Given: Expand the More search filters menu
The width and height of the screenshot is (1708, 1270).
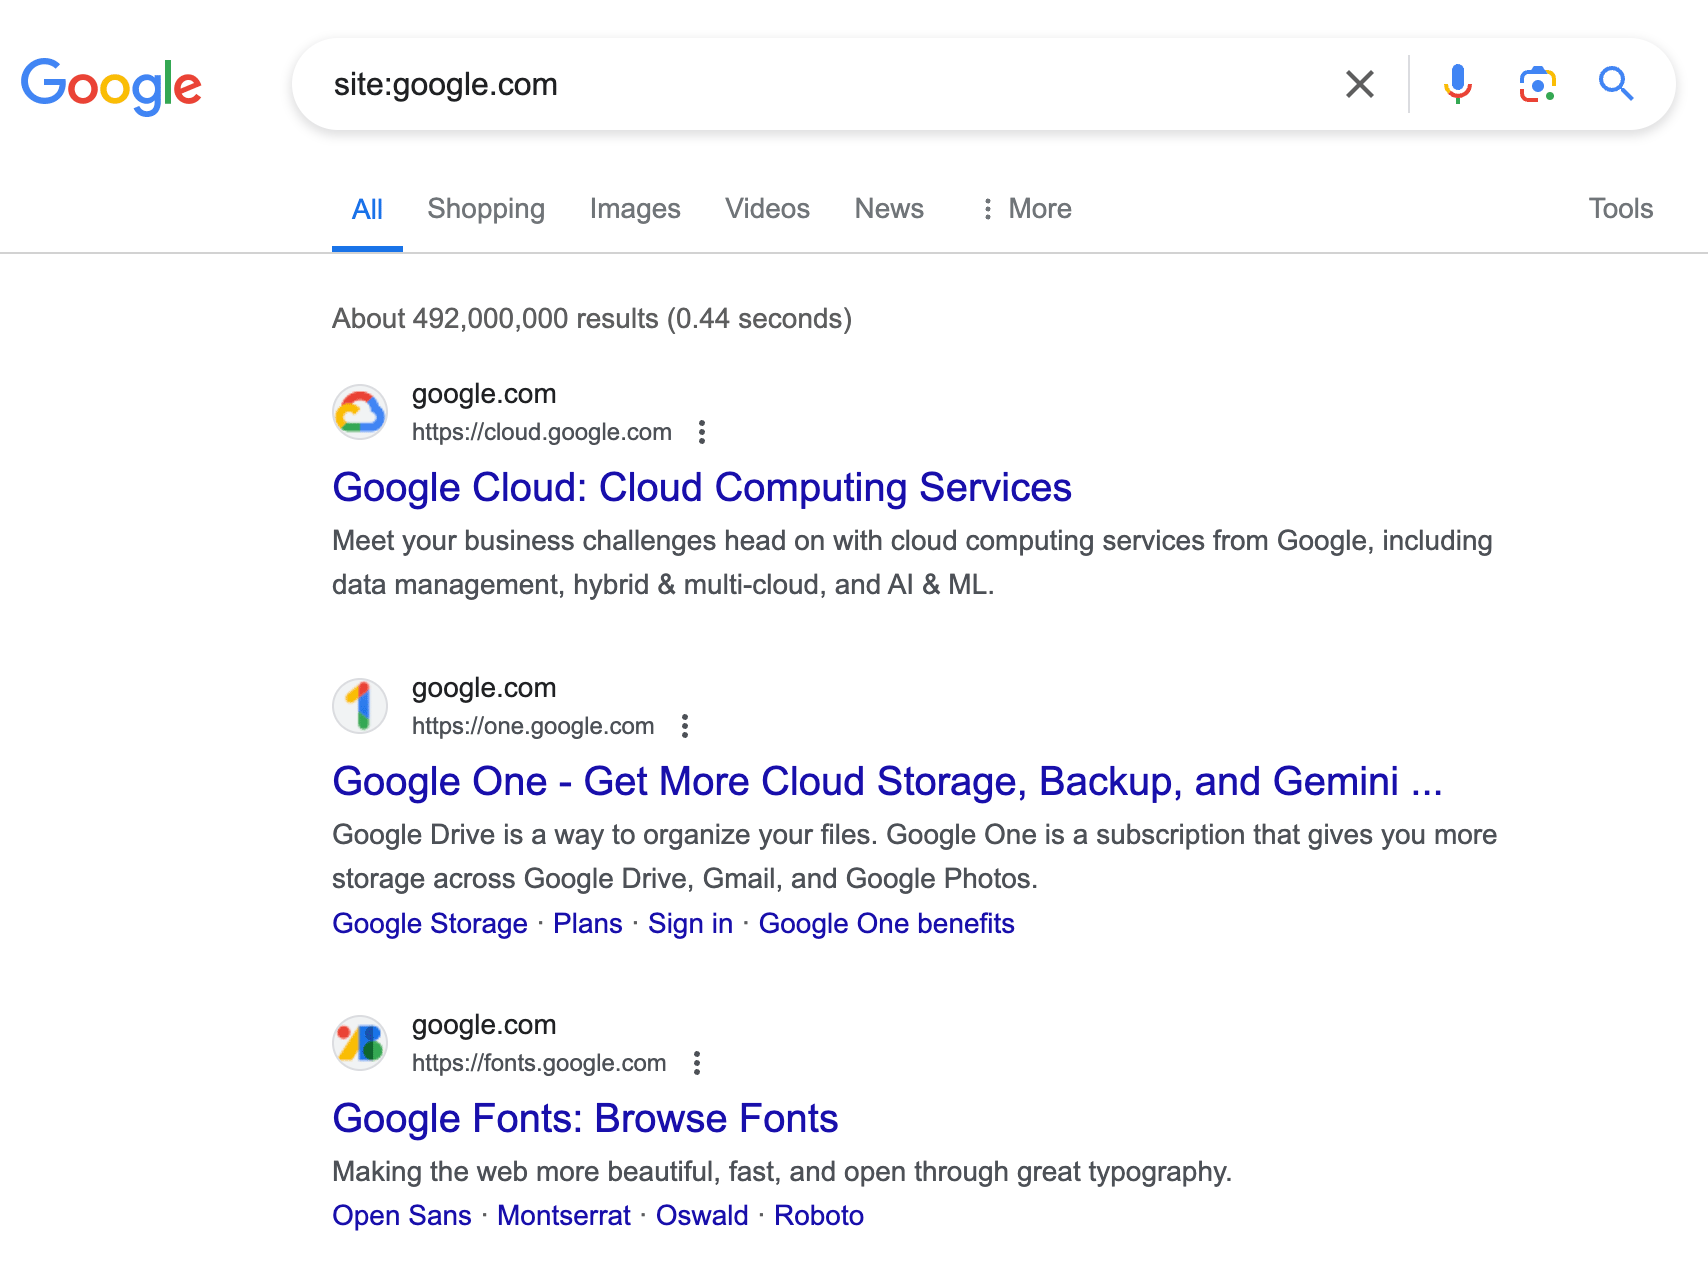Looking at the screenshot, I should click(1026, 209).
